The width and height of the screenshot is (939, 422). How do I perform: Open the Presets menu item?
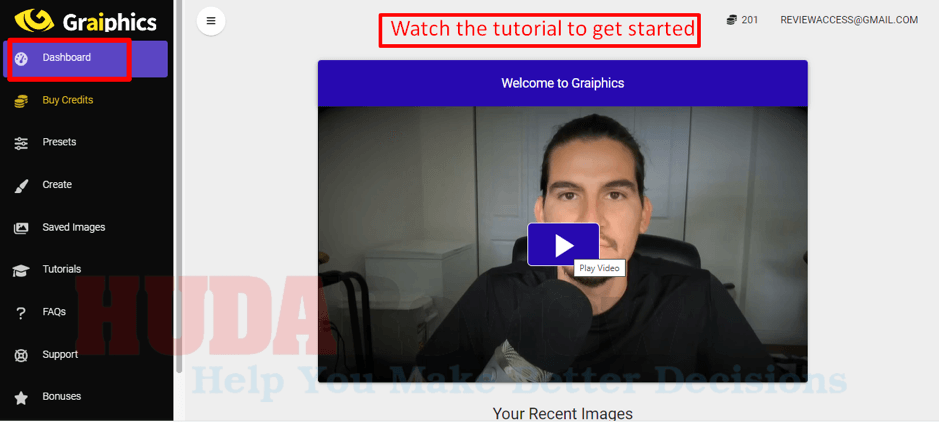point(59,142)
